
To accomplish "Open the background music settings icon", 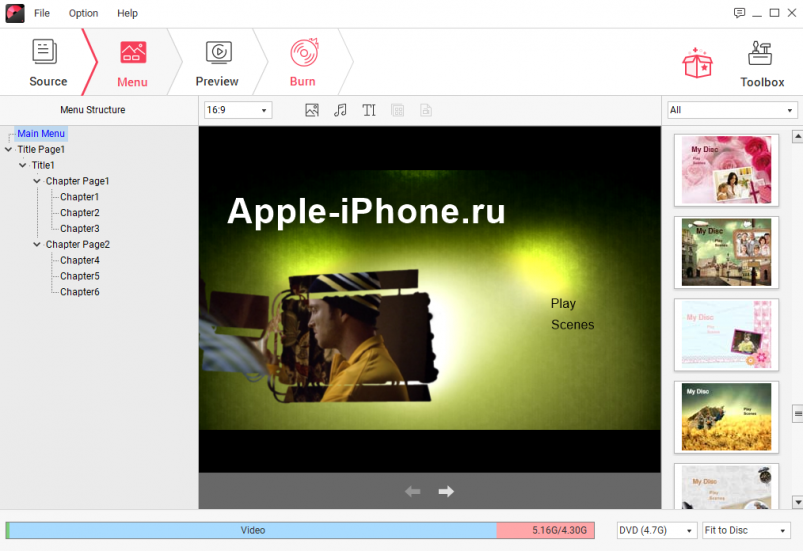I will coord(340,110).
